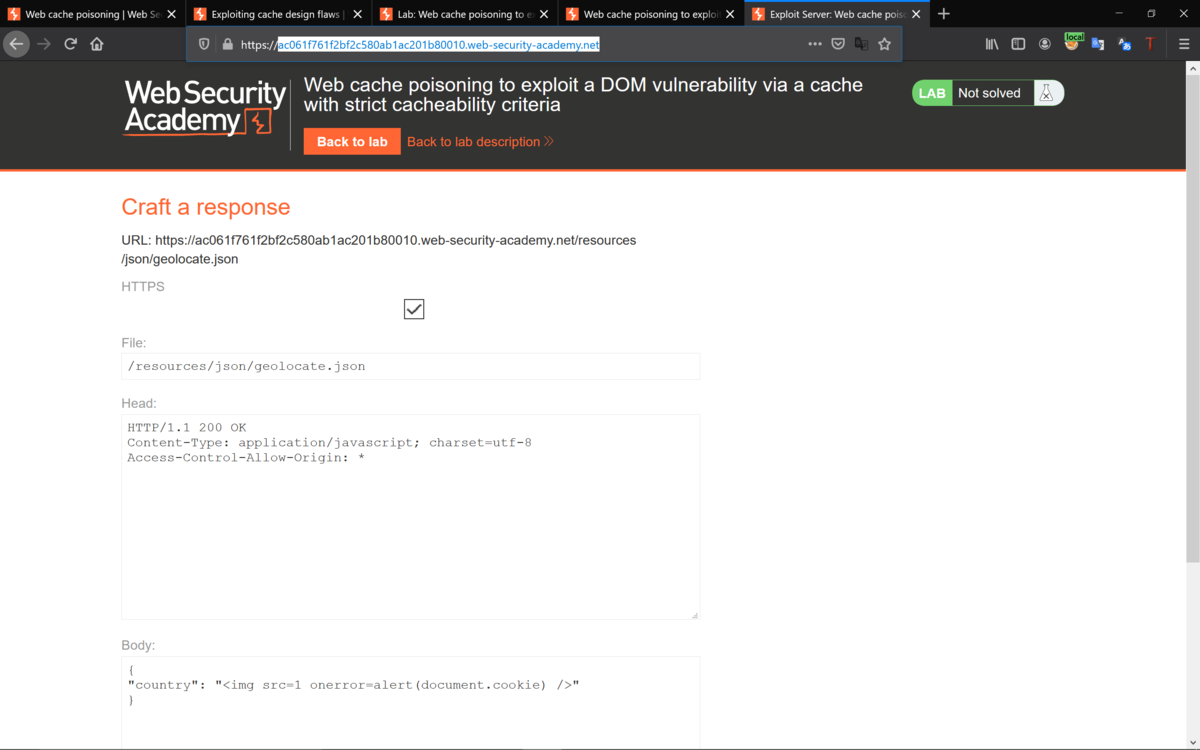The height and width of the screenshot is (750, 1200).
Task: Toggle the HTTPS checkbox
Action: 414,309
